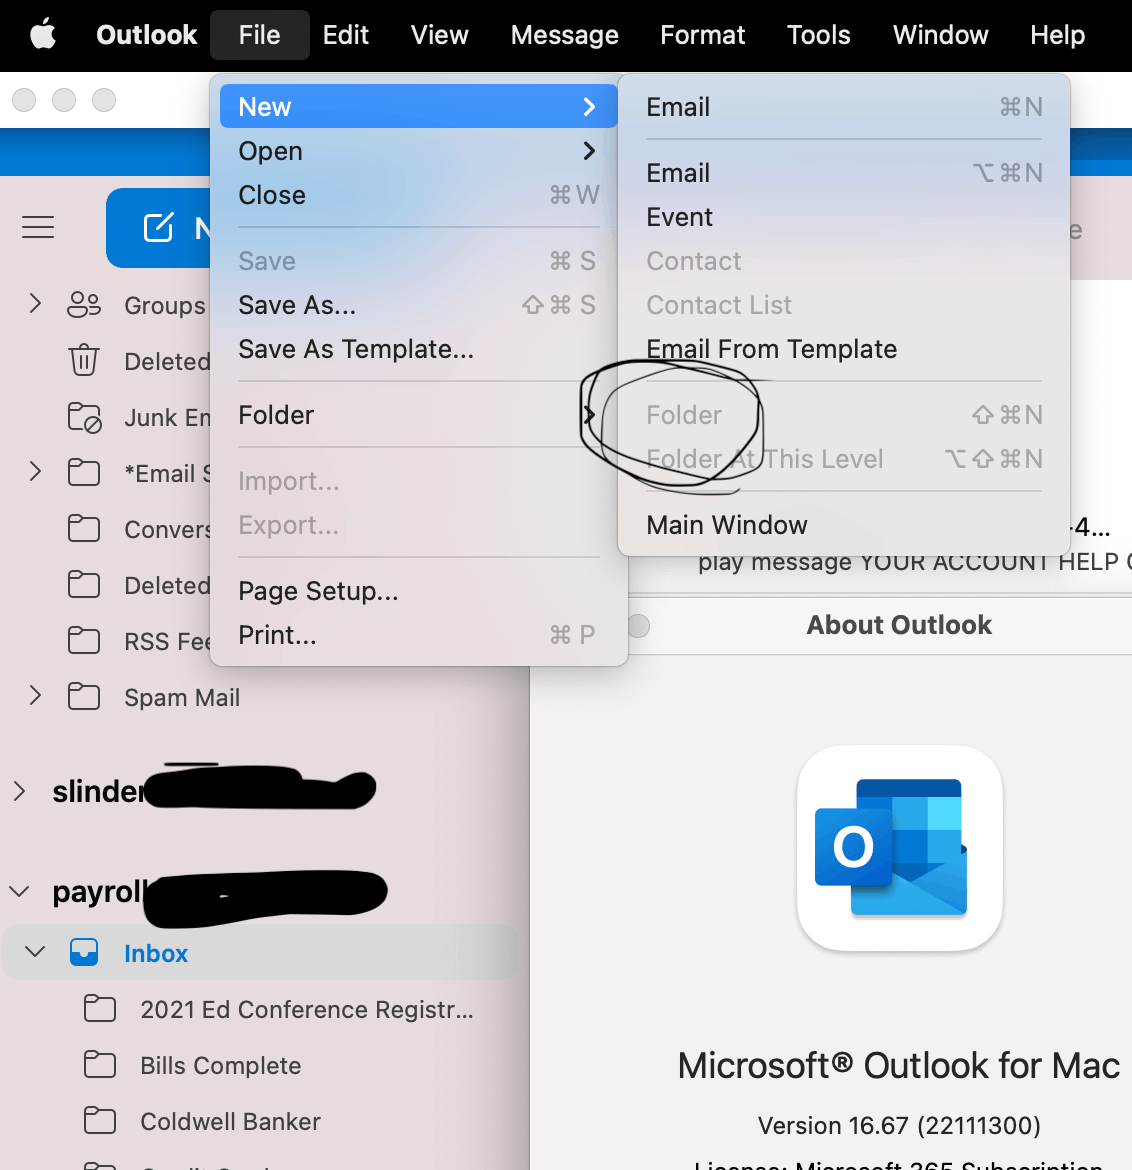Screen dimensions: 1132x1170
Task: Open the Message menu
Action: point(564,35)
